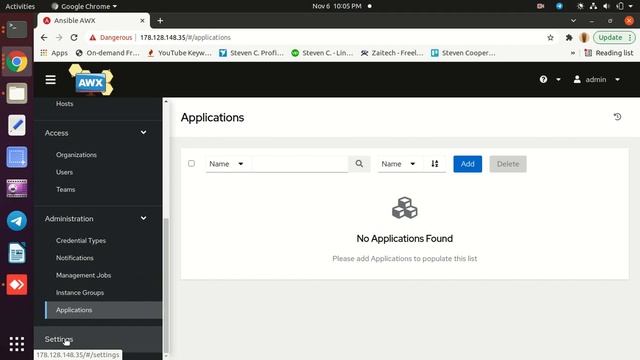Click the Chrome Update button
640x360 pixels.
click(x=614, y=38)
